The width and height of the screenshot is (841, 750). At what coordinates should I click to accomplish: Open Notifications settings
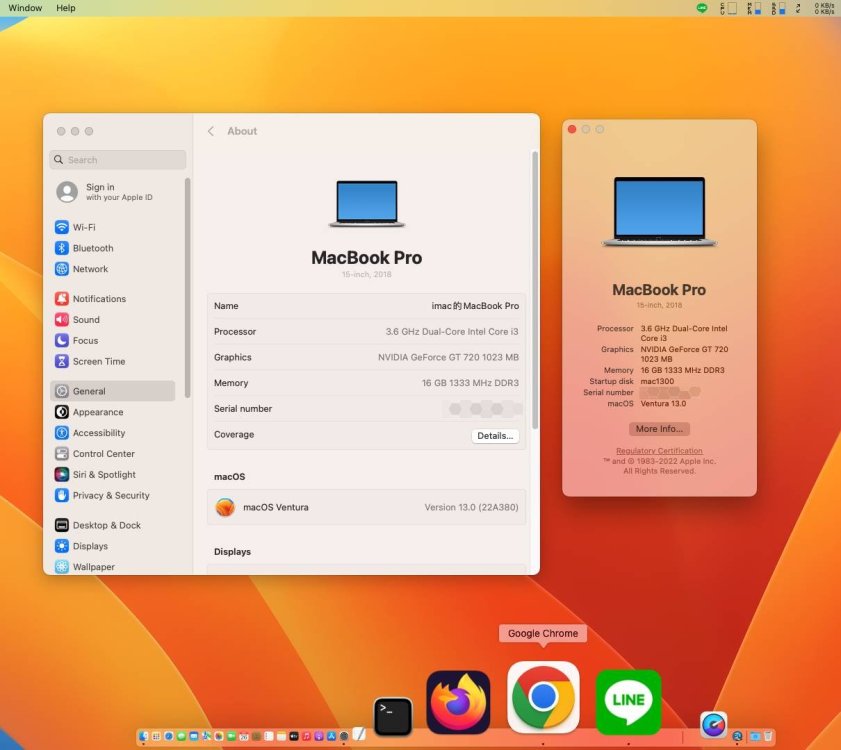coord(113,299)
